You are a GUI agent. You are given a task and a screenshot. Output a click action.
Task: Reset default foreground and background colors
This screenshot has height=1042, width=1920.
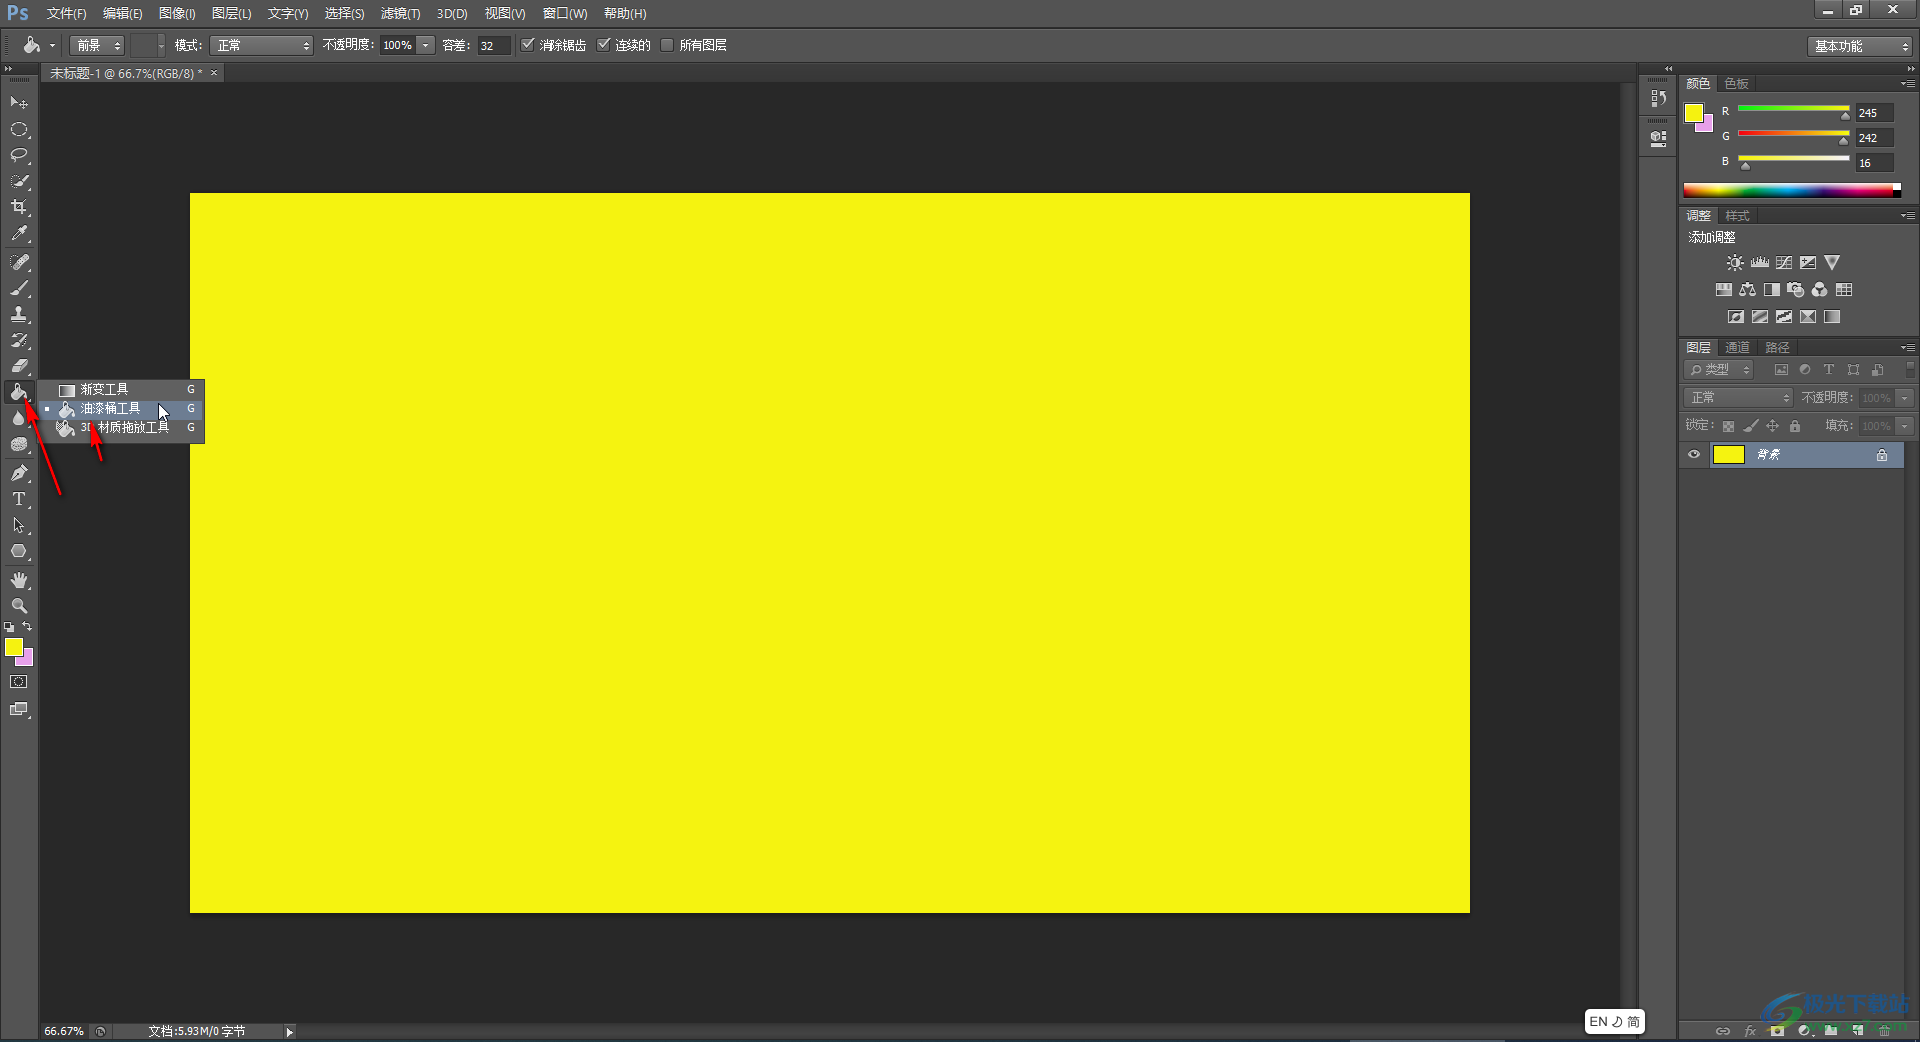tap(9, 627)
